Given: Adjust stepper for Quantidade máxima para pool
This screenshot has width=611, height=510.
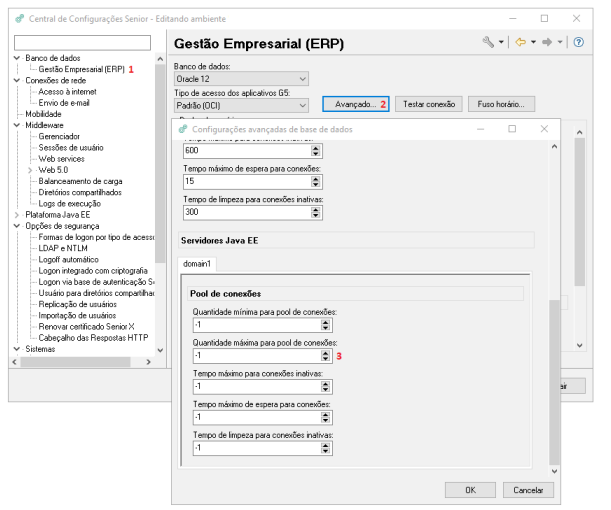Looking at the screenshot, I should (325, 356).
